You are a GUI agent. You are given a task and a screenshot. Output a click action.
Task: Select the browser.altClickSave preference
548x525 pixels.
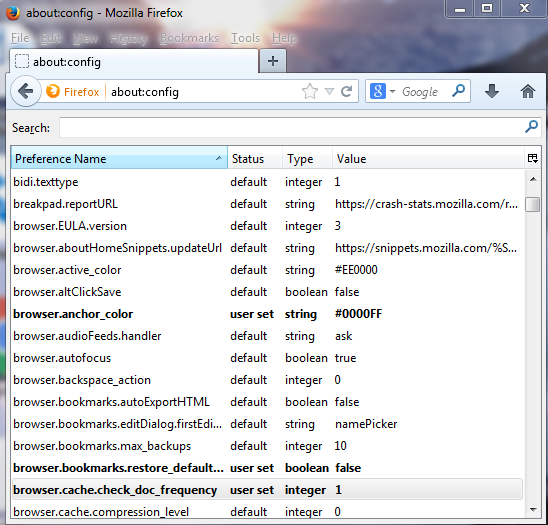267,292
